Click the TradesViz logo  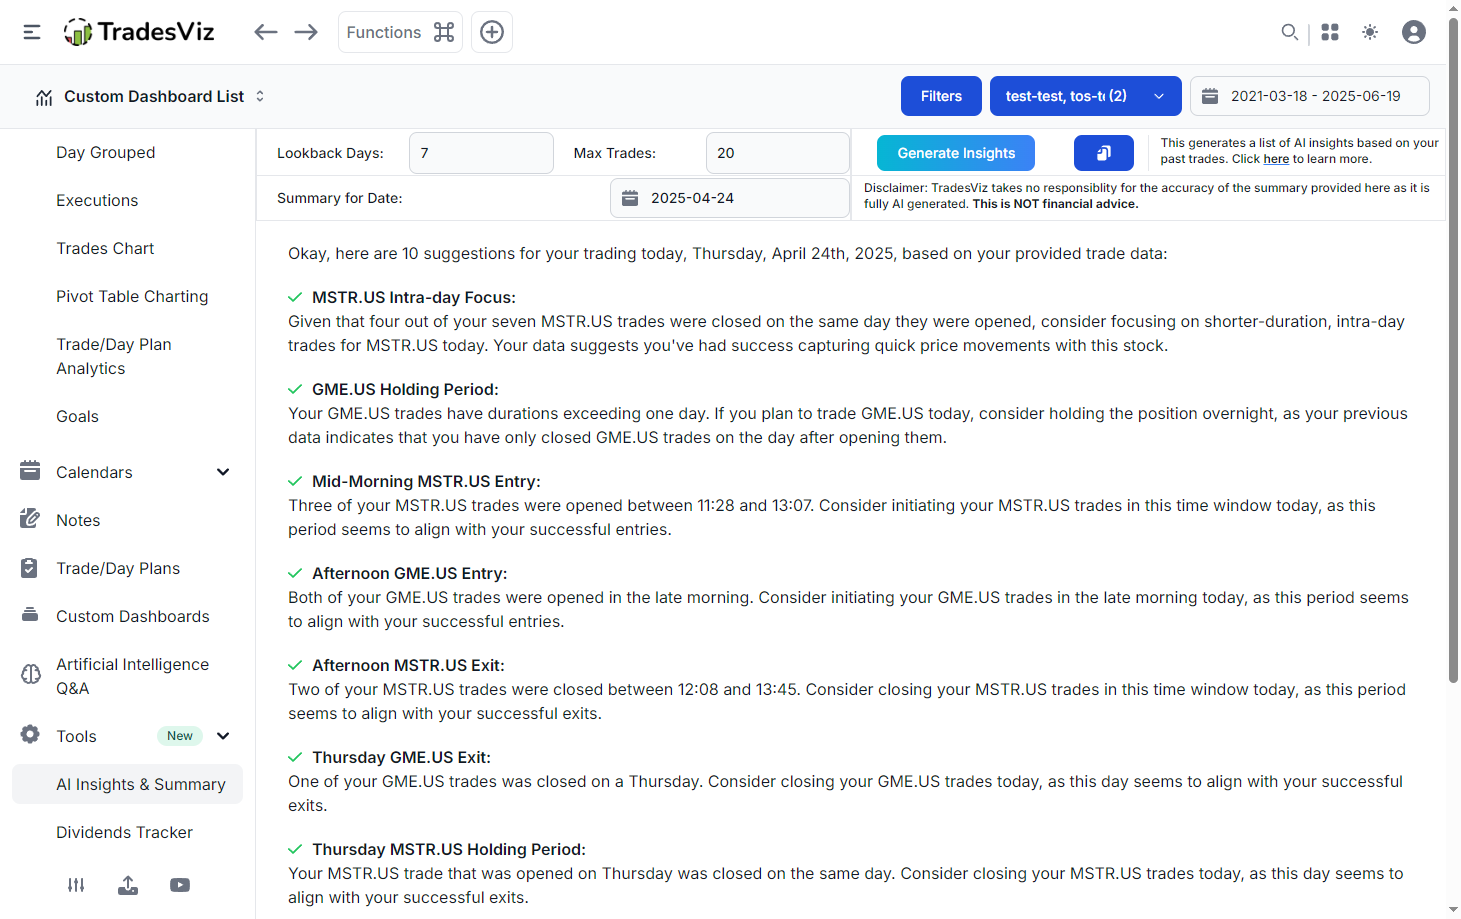click(139, 32)
